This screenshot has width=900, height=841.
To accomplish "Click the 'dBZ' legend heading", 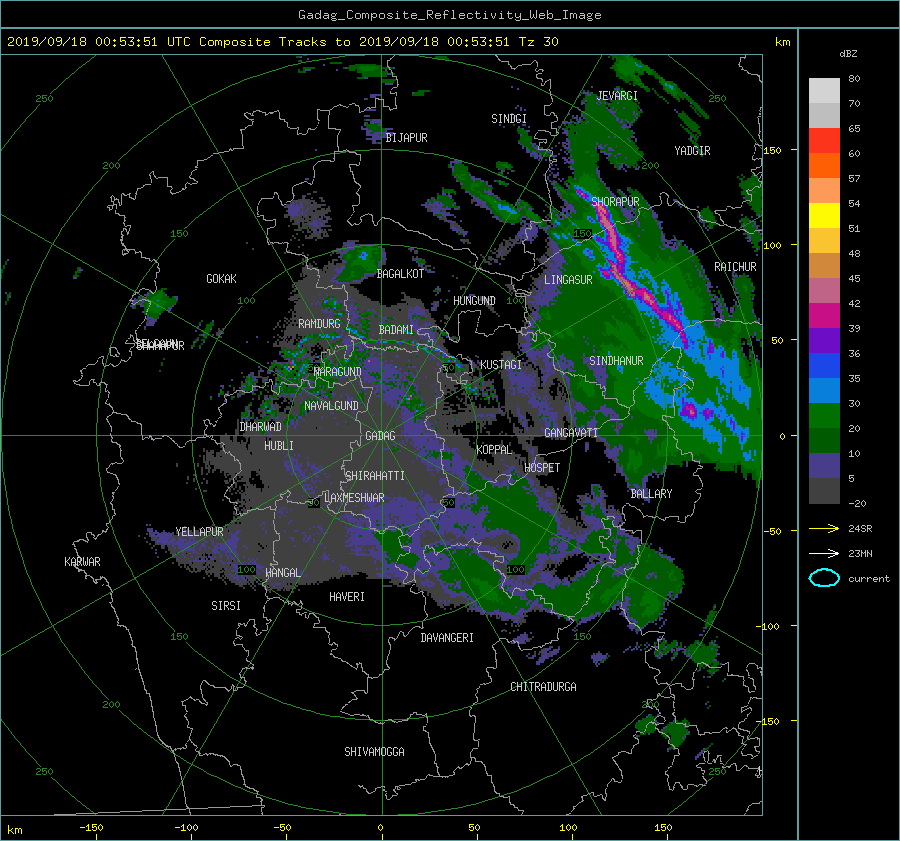I will 848,54.
